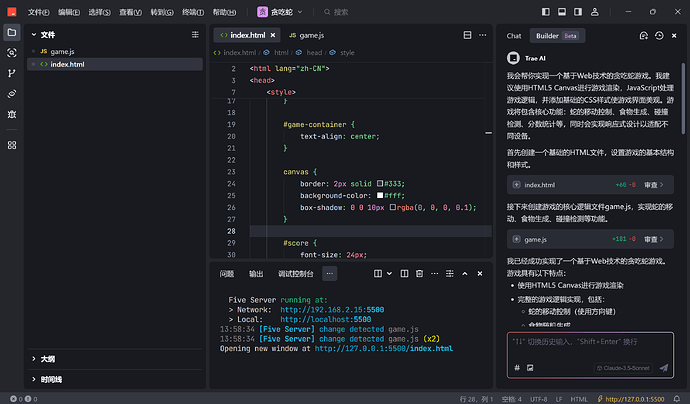690x404 pixels.
Task: Open the localhost:5500 link in terminal
Action: pyautogui.click(x=326, y=320)
